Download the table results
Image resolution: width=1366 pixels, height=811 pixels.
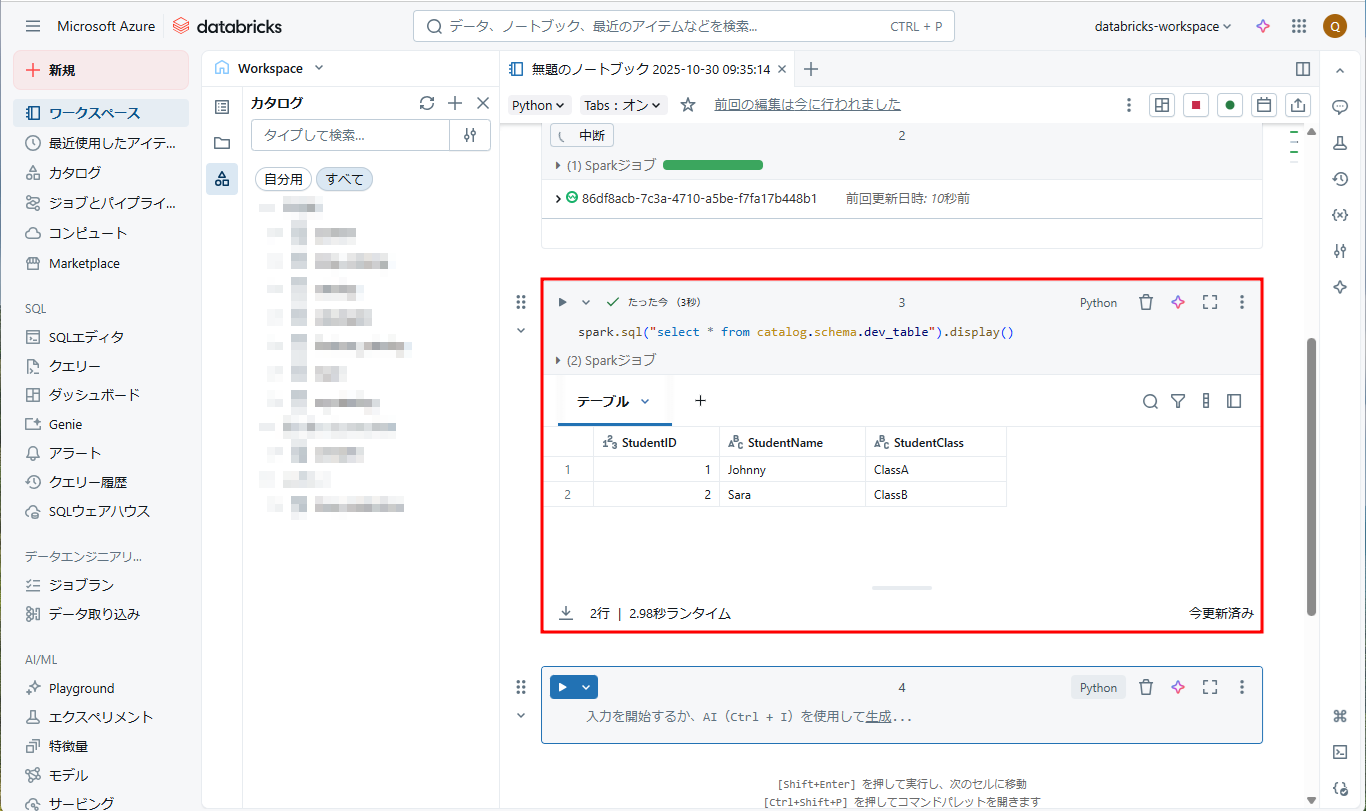tap(566, 613)
